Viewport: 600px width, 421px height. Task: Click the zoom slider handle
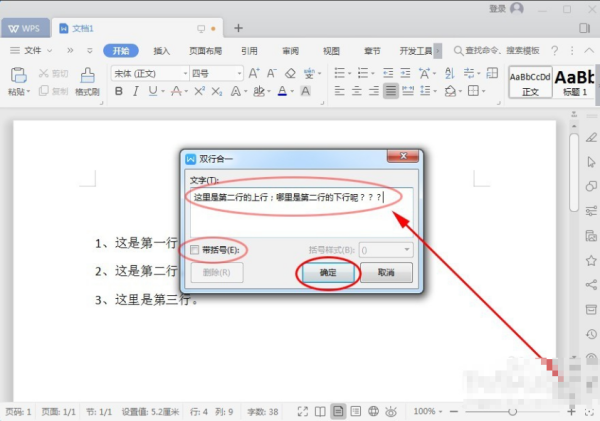(x=512, y=412)
